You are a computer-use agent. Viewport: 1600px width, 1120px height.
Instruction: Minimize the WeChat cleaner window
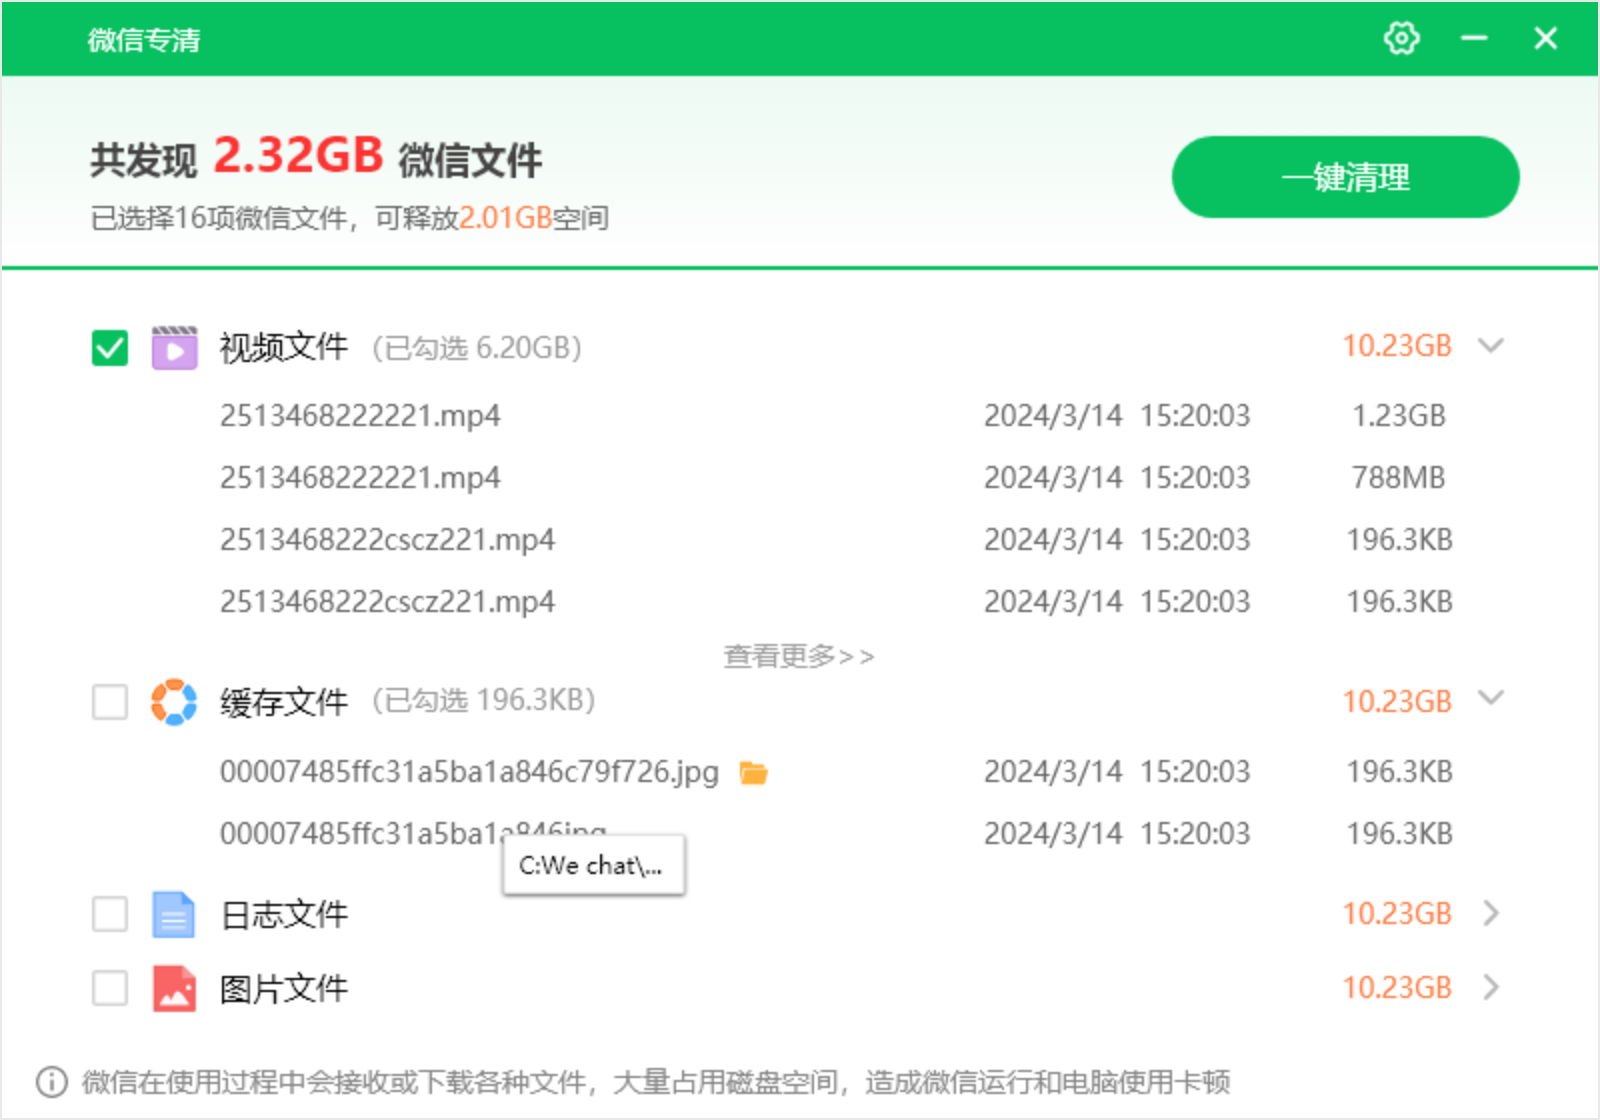(x=1474, y=39)
